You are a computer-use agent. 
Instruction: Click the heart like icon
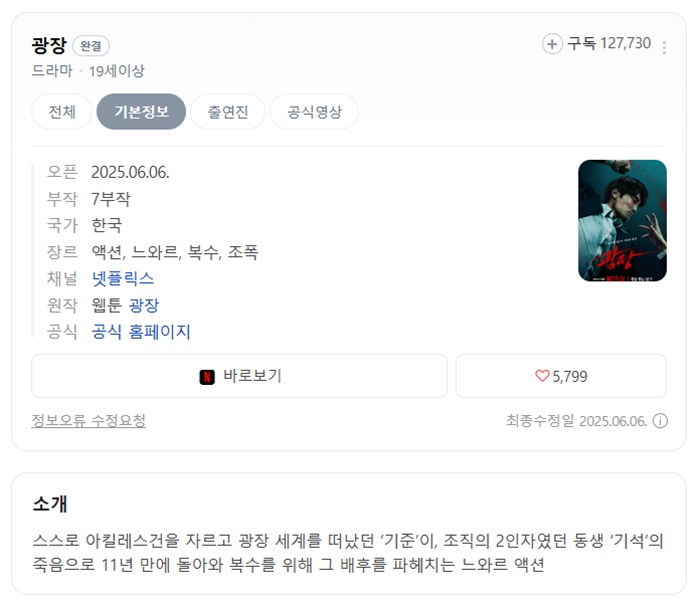point(542,376)
